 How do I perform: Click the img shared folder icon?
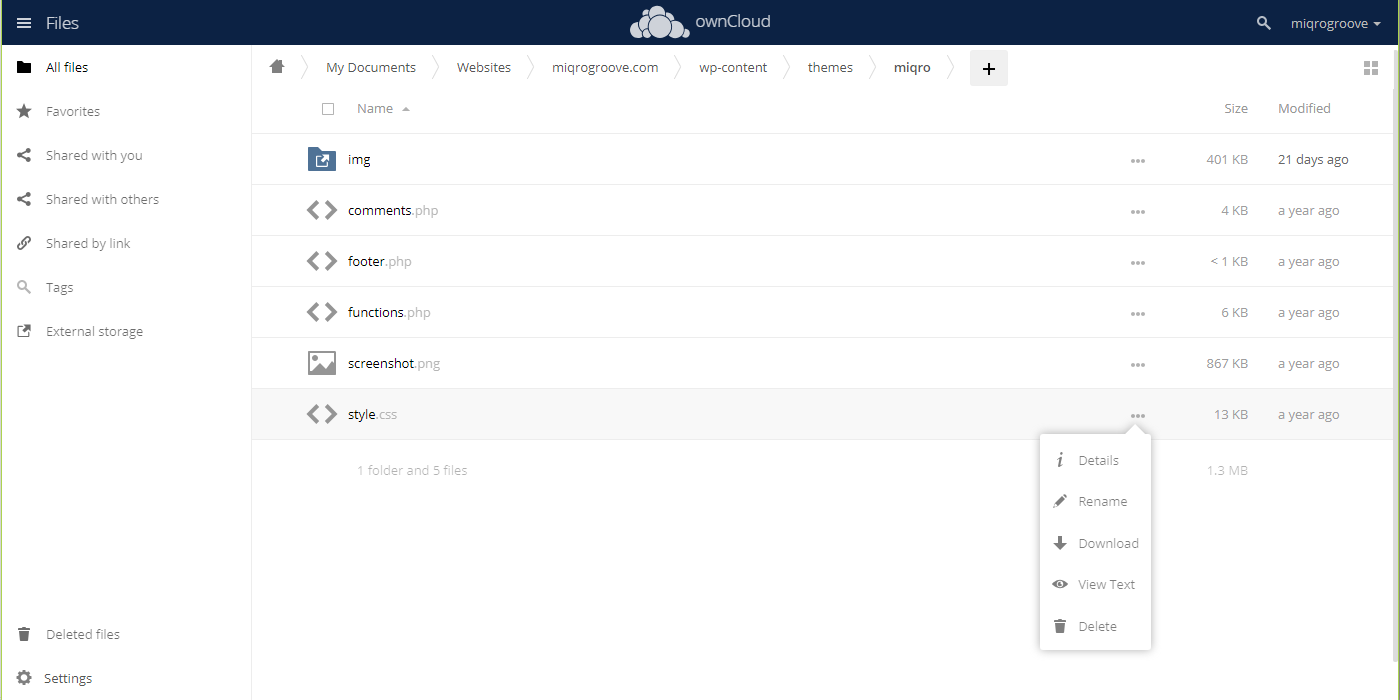tap(322, 159)
